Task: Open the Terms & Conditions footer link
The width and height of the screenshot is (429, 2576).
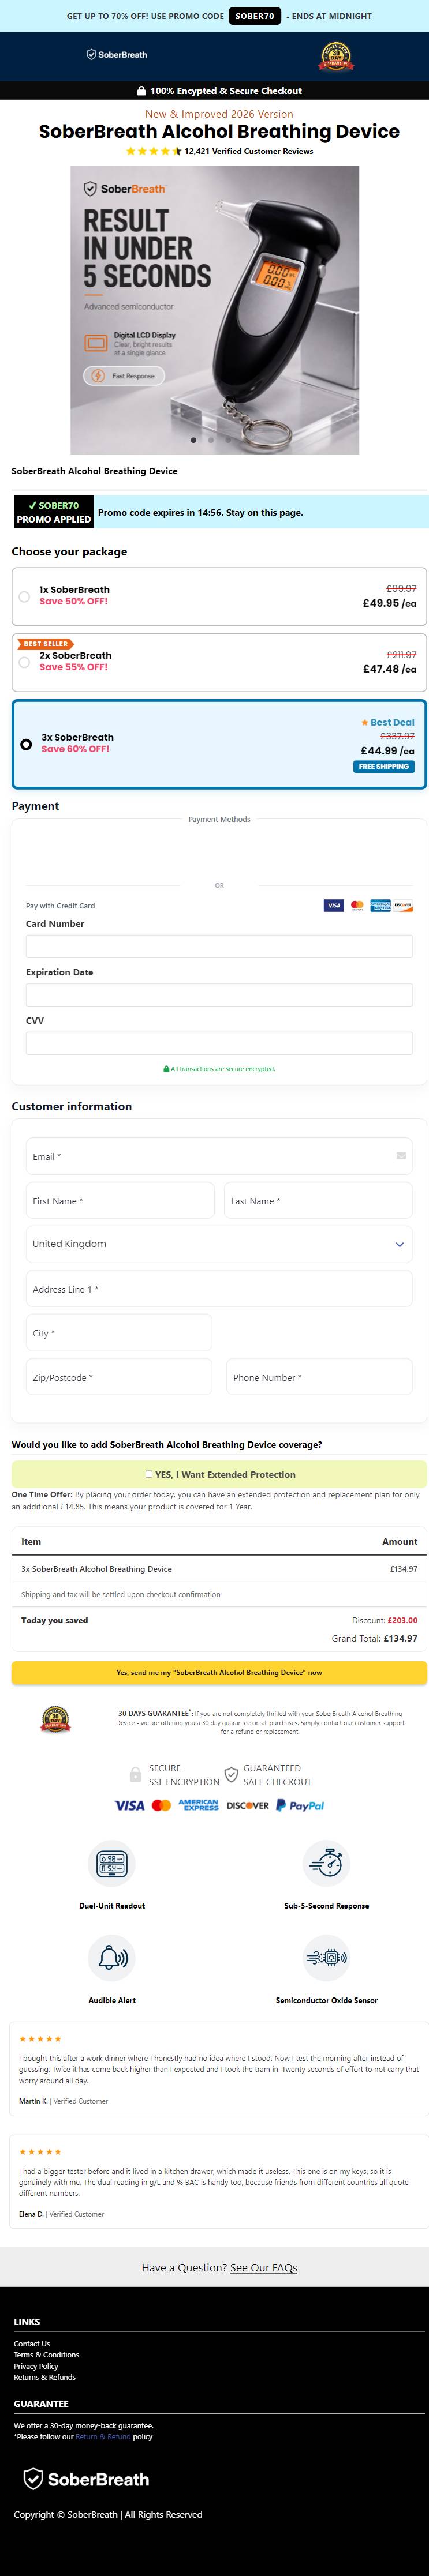Action: [46, 2355]
